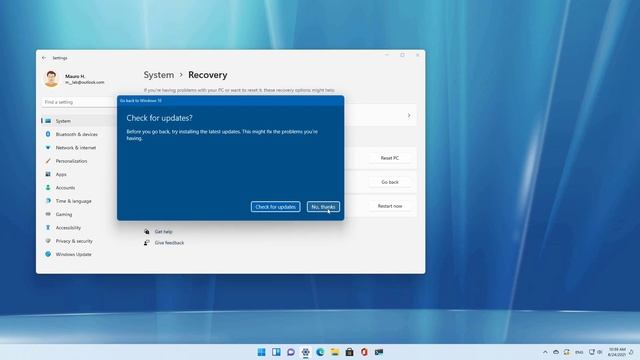Click the Mauro H. profile picture
640x360 pixels.
51,79
